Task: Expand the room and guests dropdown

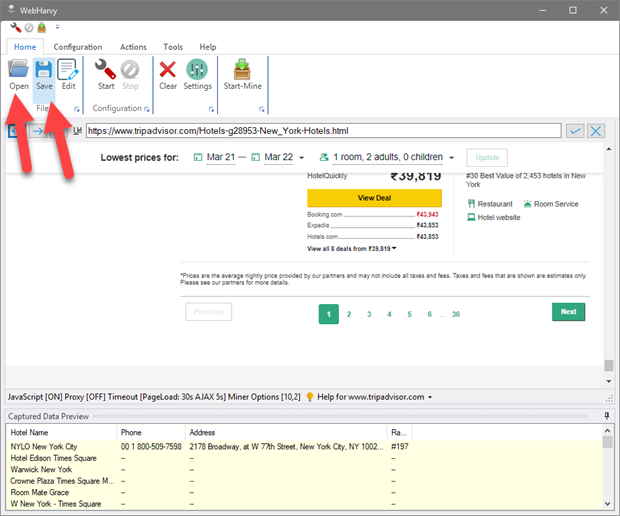Action: coord(386,158)
